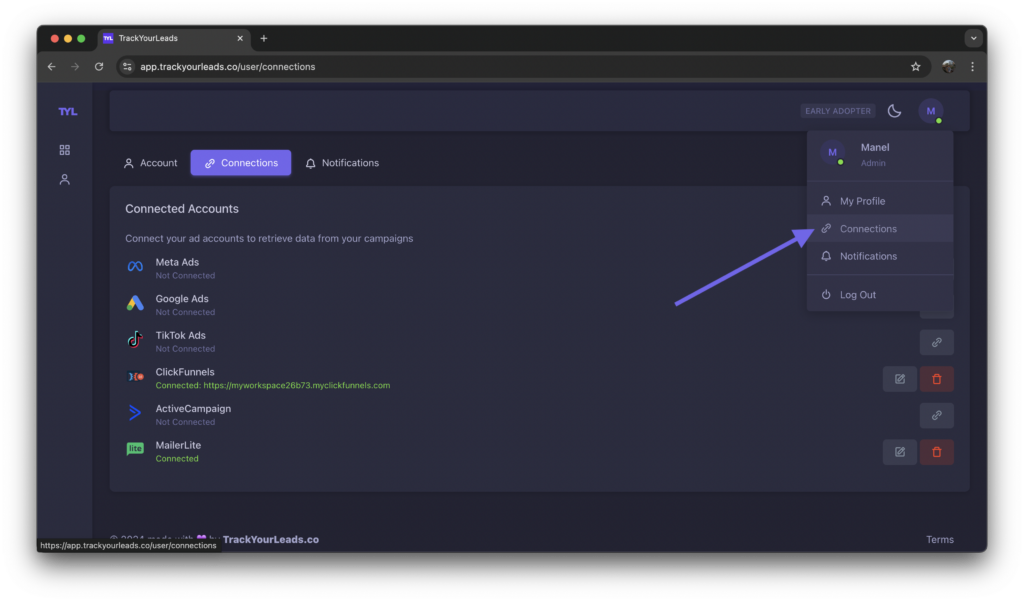Delete the MailerLite connection

tap(936, 452)
